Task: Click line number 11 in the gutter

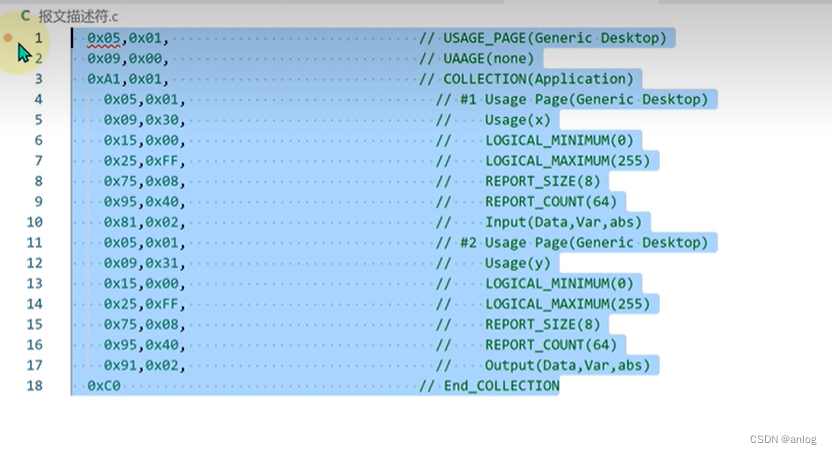Action: point(35,243)
